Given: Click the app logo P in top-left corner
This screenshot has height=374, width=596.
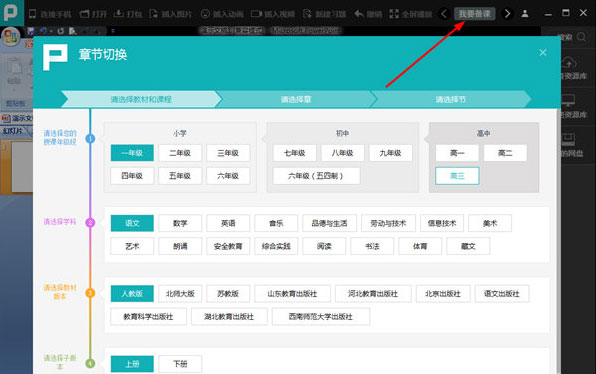Looking at the screenshot, I should pyautogui.click(x=11, y=12).
